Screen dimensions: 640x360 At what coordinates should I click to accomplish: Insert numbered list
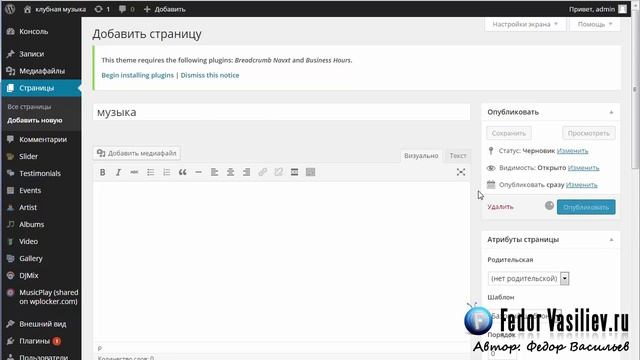click(x=167, y=172)
